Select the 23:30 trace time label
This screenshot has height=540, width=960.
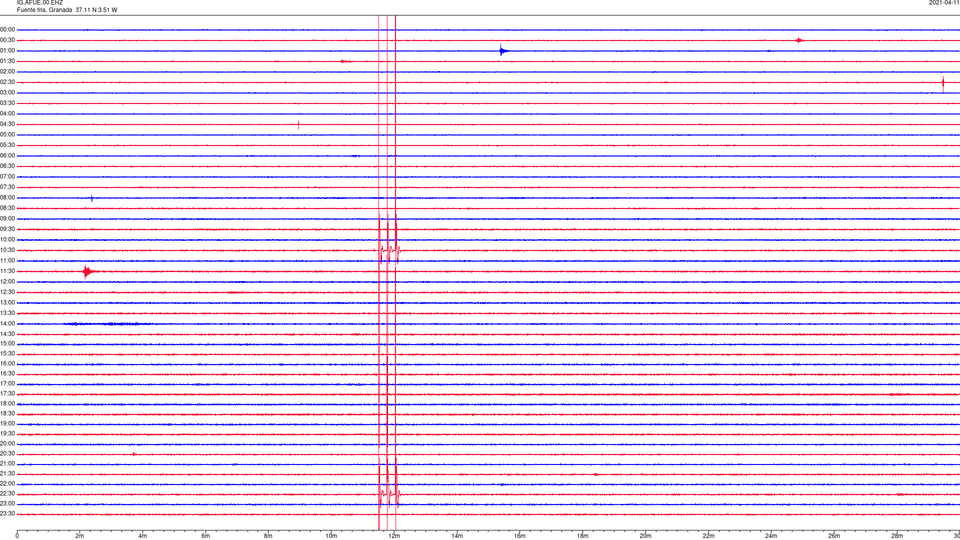click(8, 514)
